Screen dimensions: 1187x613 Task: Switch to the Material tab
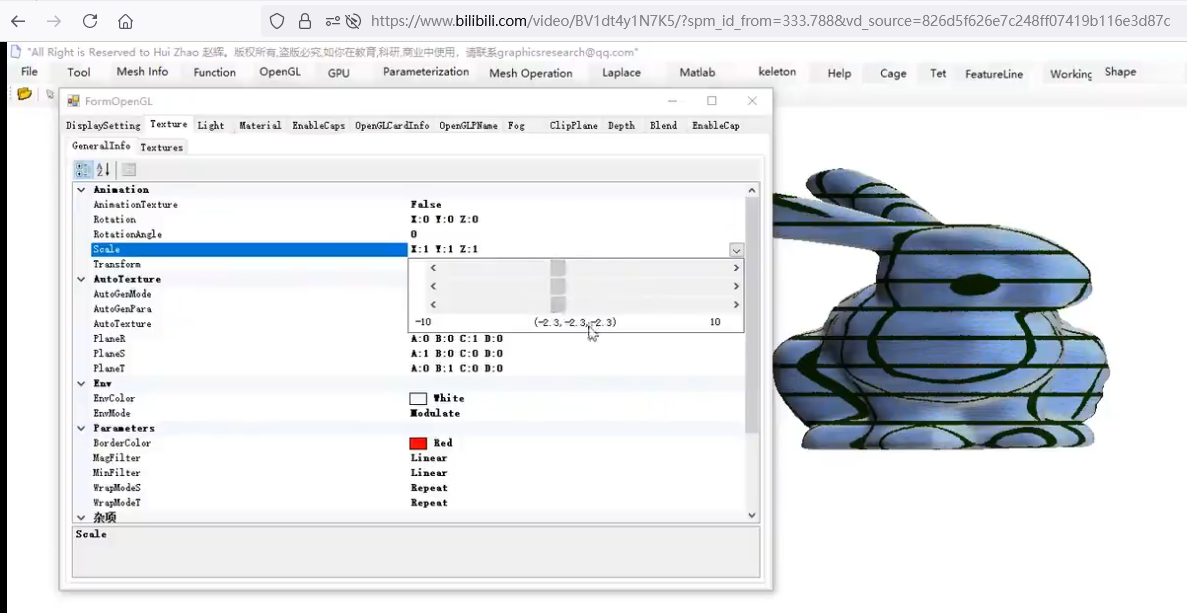(260, 126)
